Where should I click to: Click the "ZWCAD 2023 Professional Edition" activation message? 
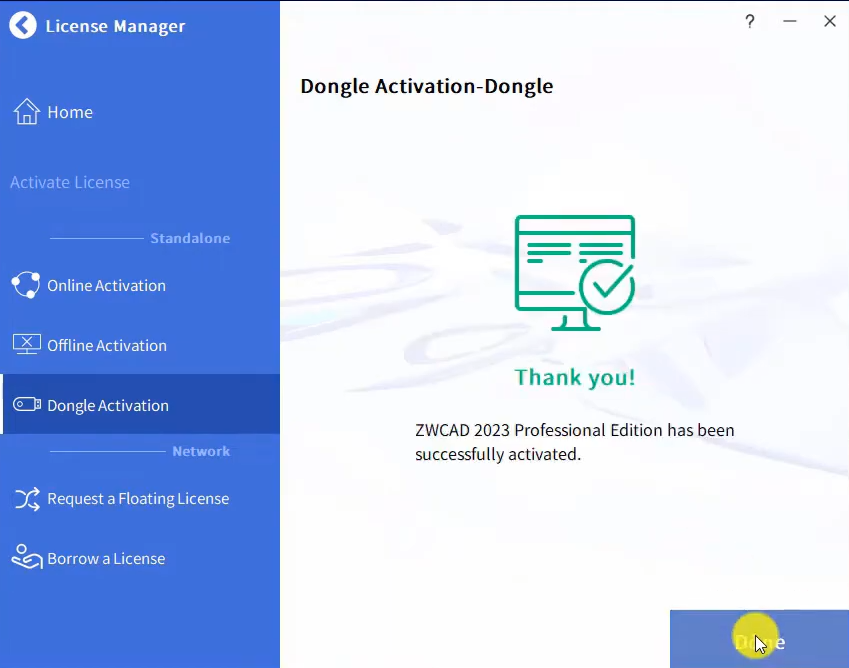[574, 442]
